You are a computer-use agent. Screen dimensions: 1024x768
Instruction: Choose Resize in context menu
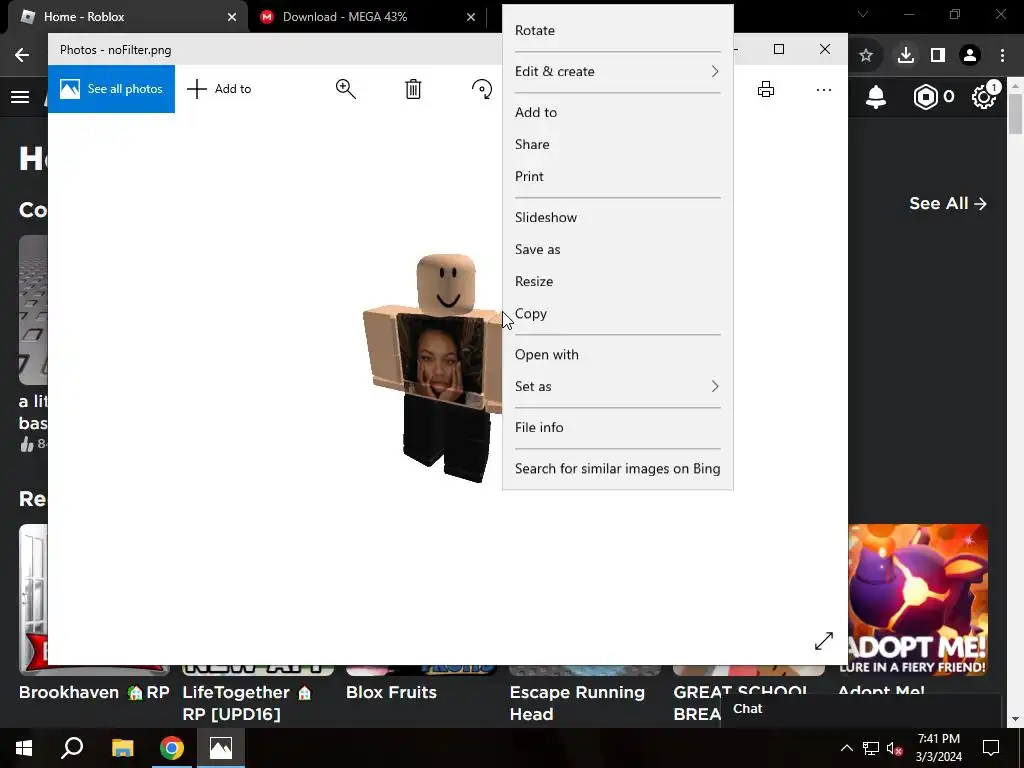(x=617, y=281)
